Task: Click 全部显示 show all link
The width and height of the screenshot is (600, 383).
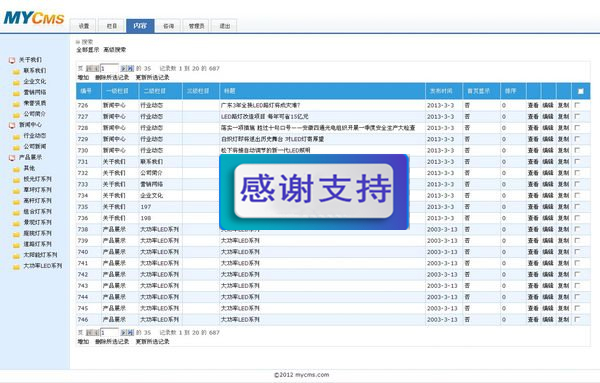Action: 88,50
